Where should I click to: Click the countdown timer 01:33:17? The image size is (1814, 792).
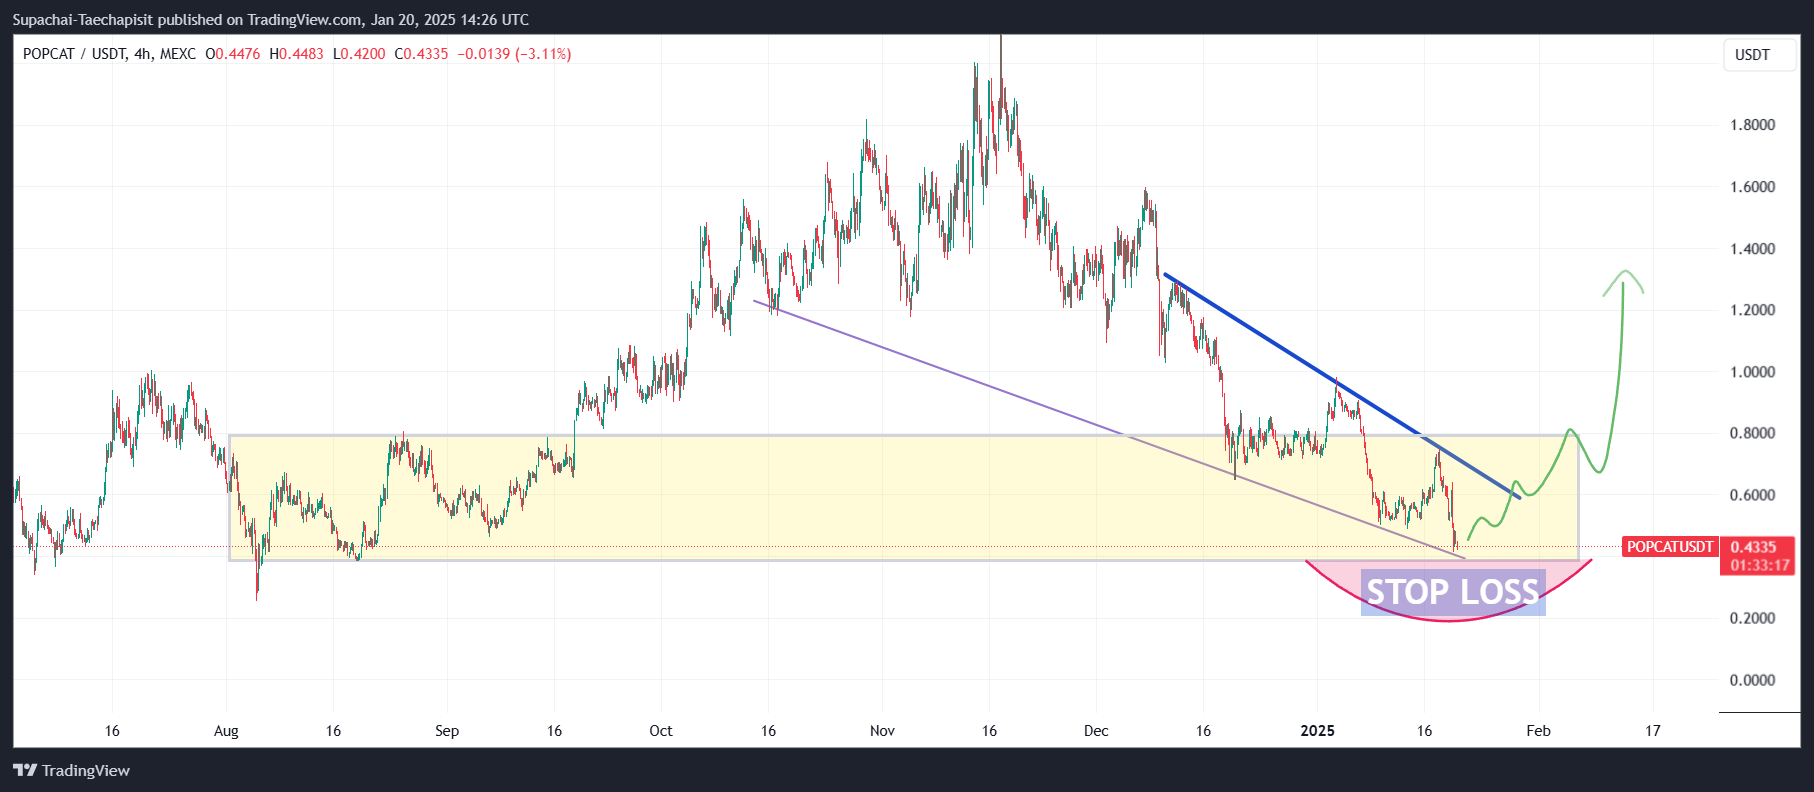pos(1760,565)
